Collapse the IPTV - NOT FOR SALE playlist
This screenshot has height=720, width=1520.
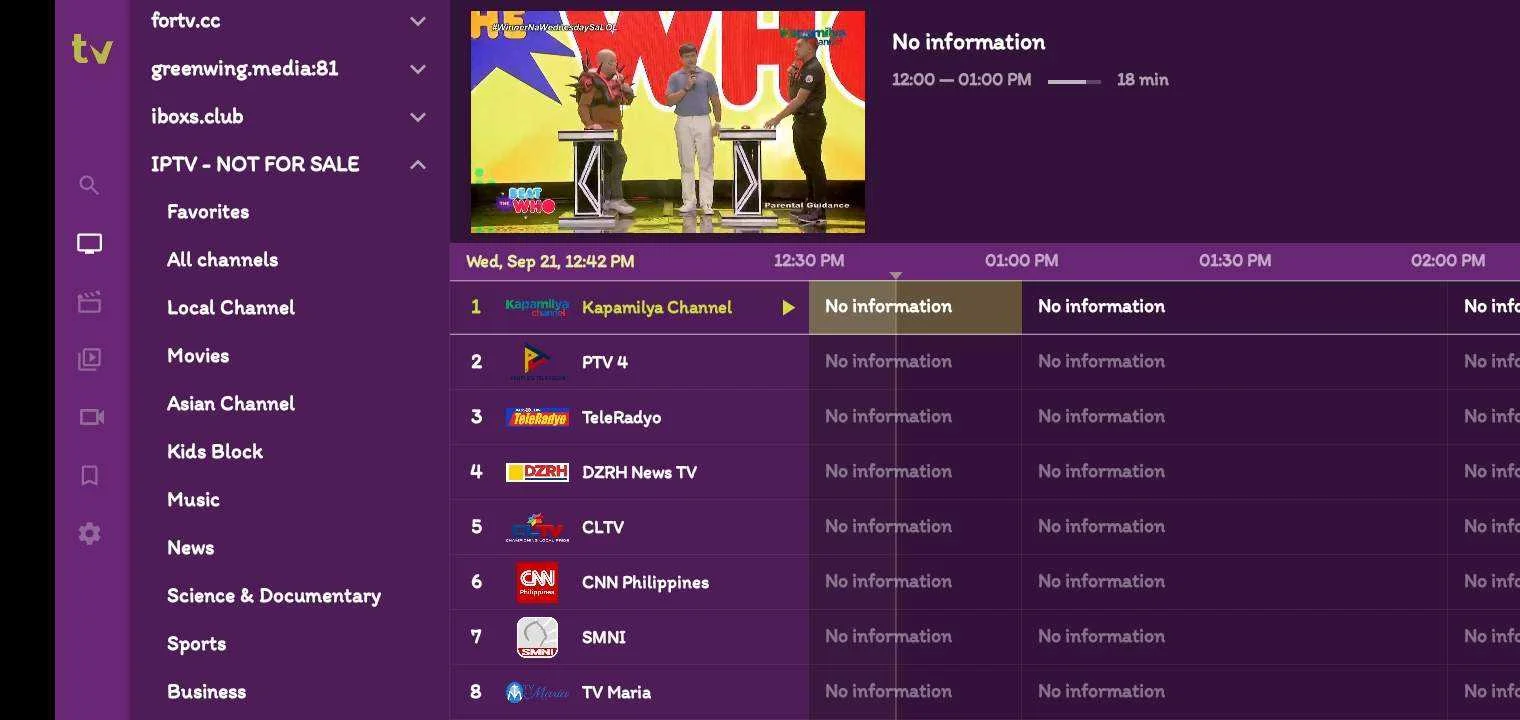[418, 165]
